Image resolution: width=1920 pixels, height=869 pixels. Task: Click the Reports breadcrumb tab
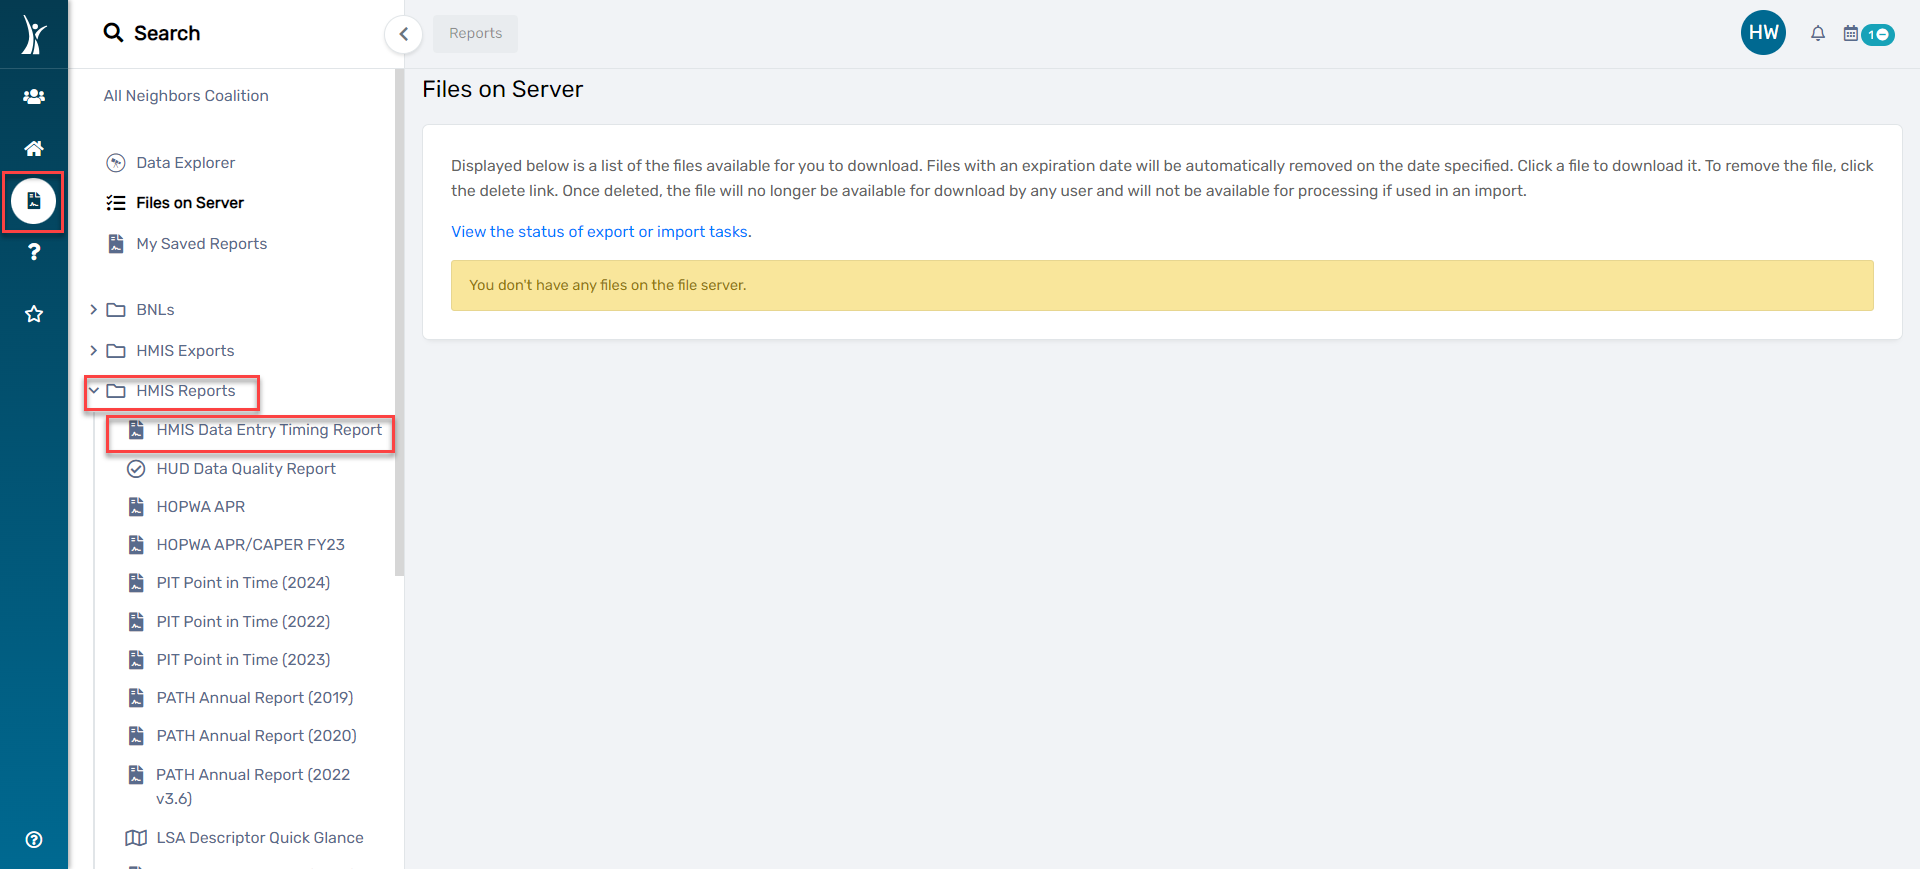tap(475, 33)
